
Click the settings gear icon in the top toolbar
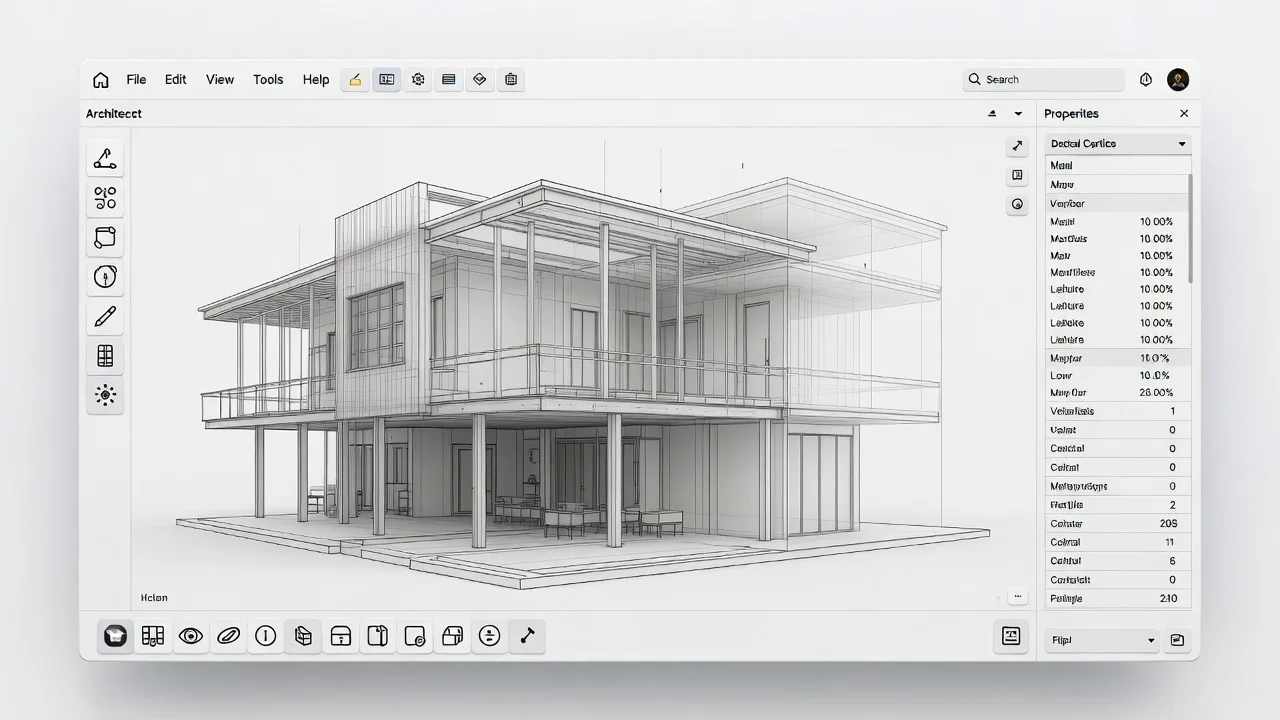coord(418,79)
